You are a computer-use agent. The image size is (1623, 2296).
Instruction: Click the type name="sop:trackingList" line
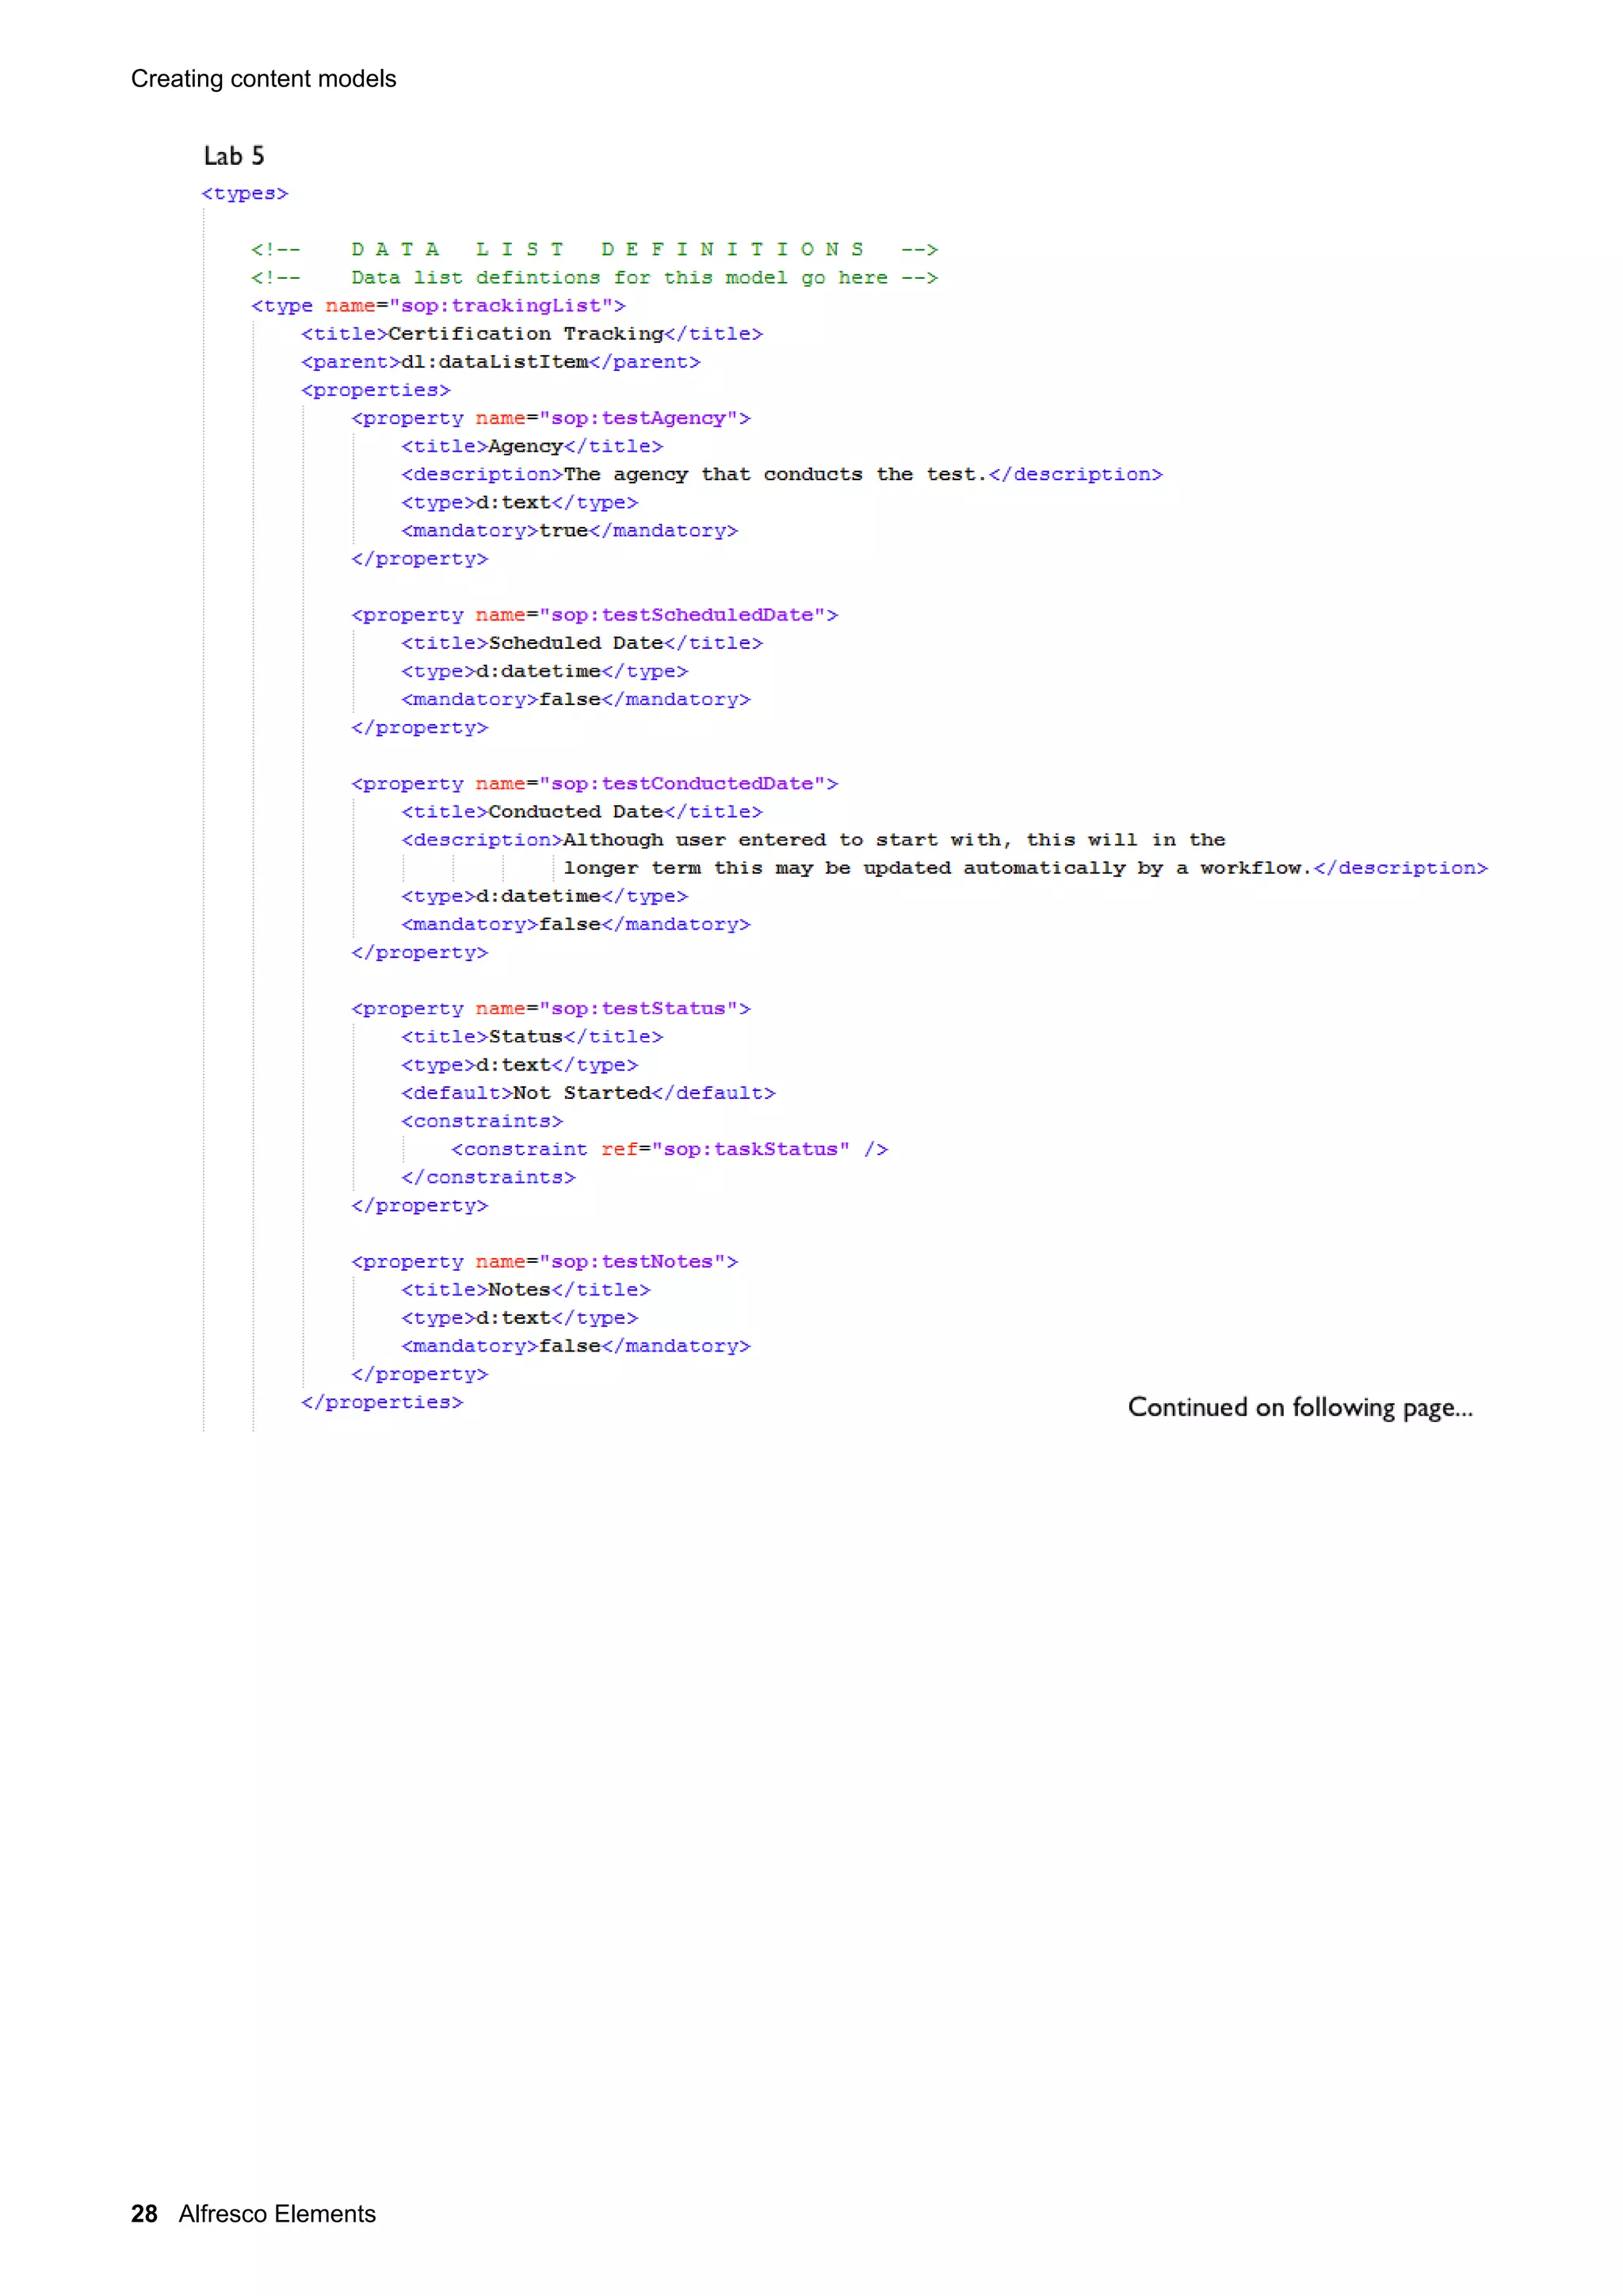click(438, 305)
